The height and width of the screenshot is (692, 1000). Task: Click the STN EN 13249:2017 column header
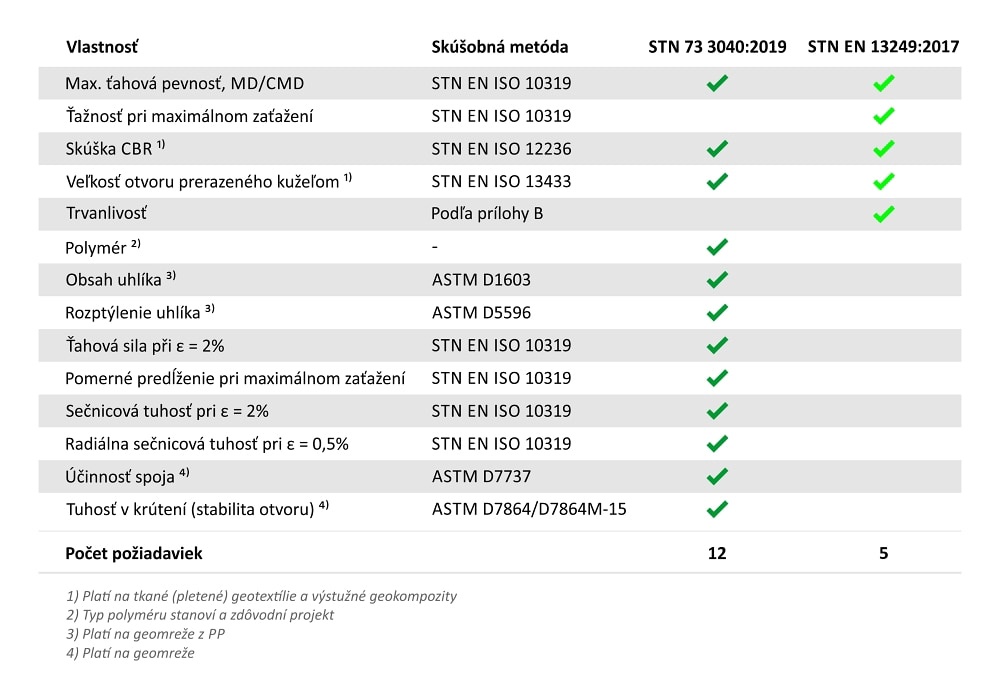pos(883,46)
